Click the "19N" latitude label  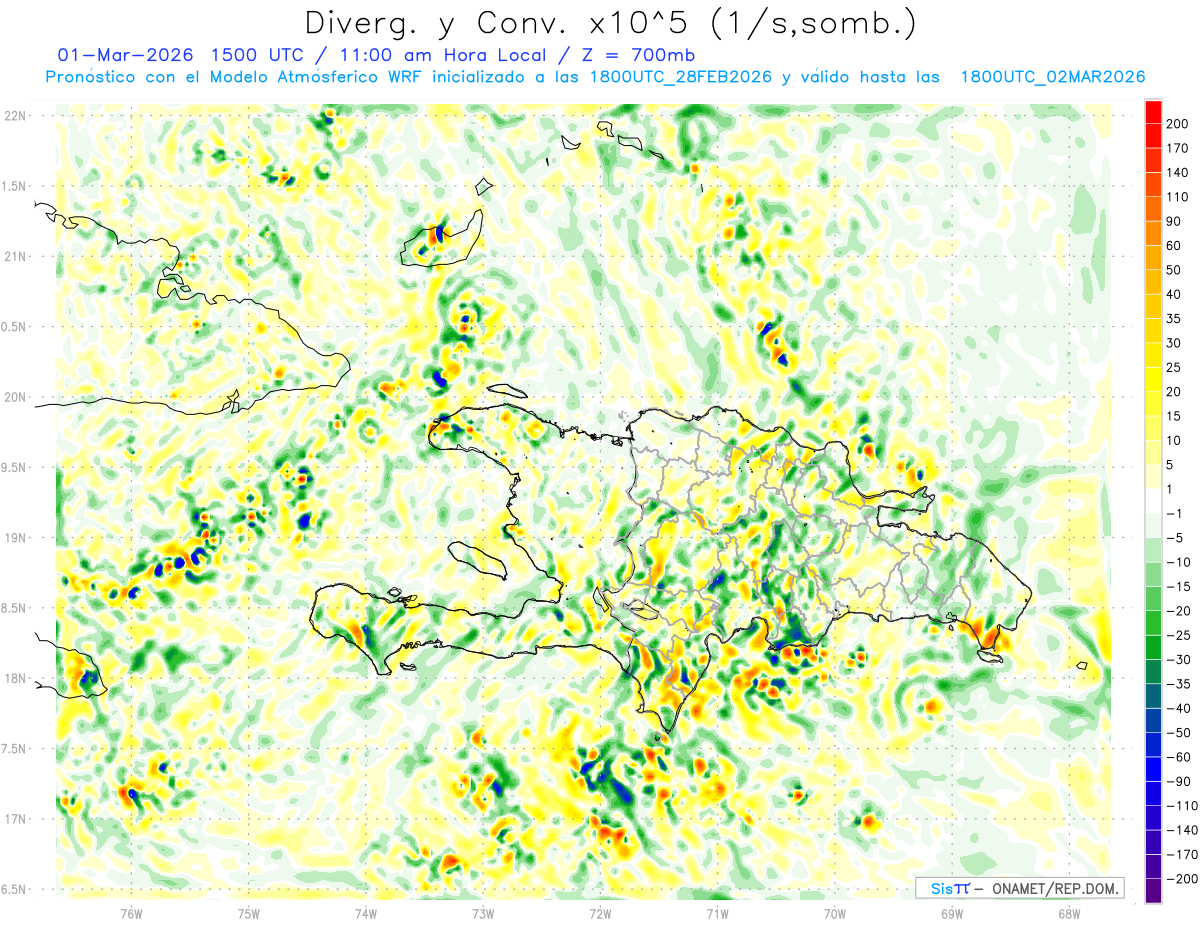click(14, 538)
